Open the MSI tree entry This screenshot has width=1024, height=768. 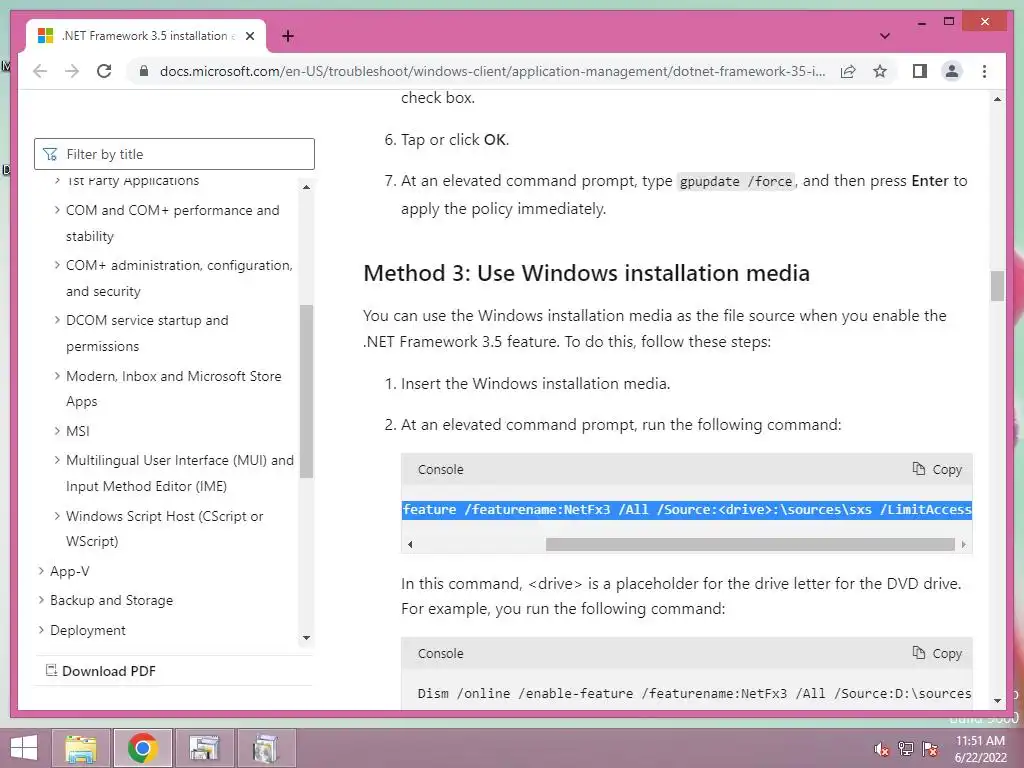pyautogui.click(x=78, y=431)
